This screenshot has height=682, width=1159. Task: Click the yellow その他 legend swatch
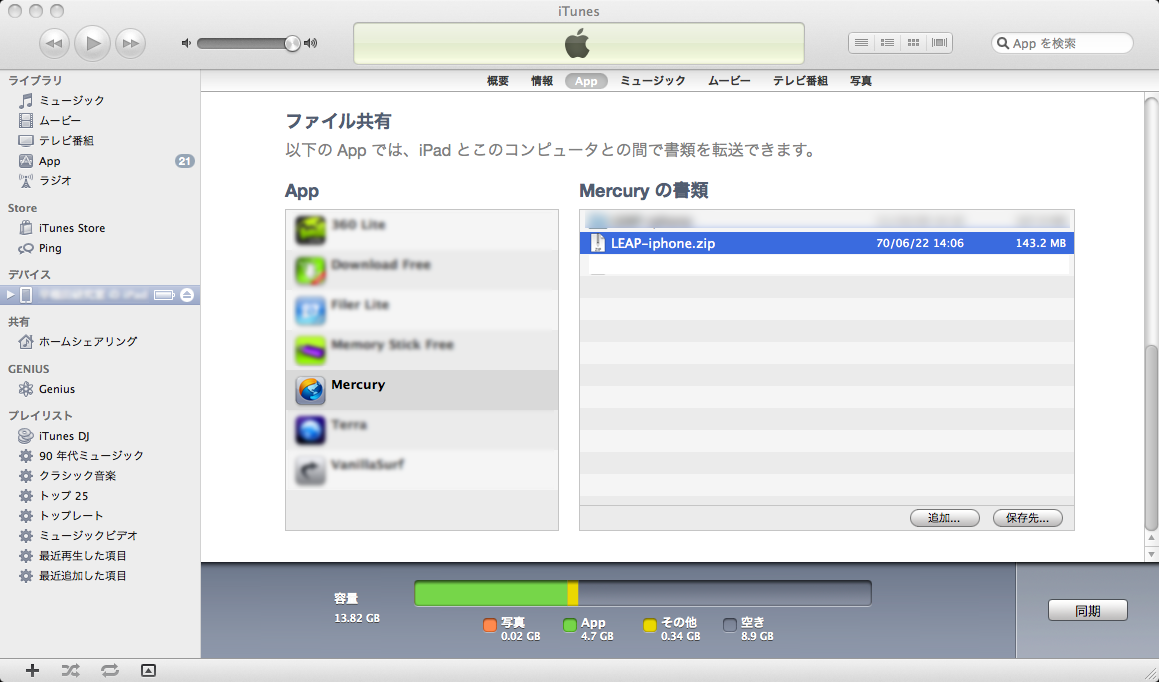point(650,625)
